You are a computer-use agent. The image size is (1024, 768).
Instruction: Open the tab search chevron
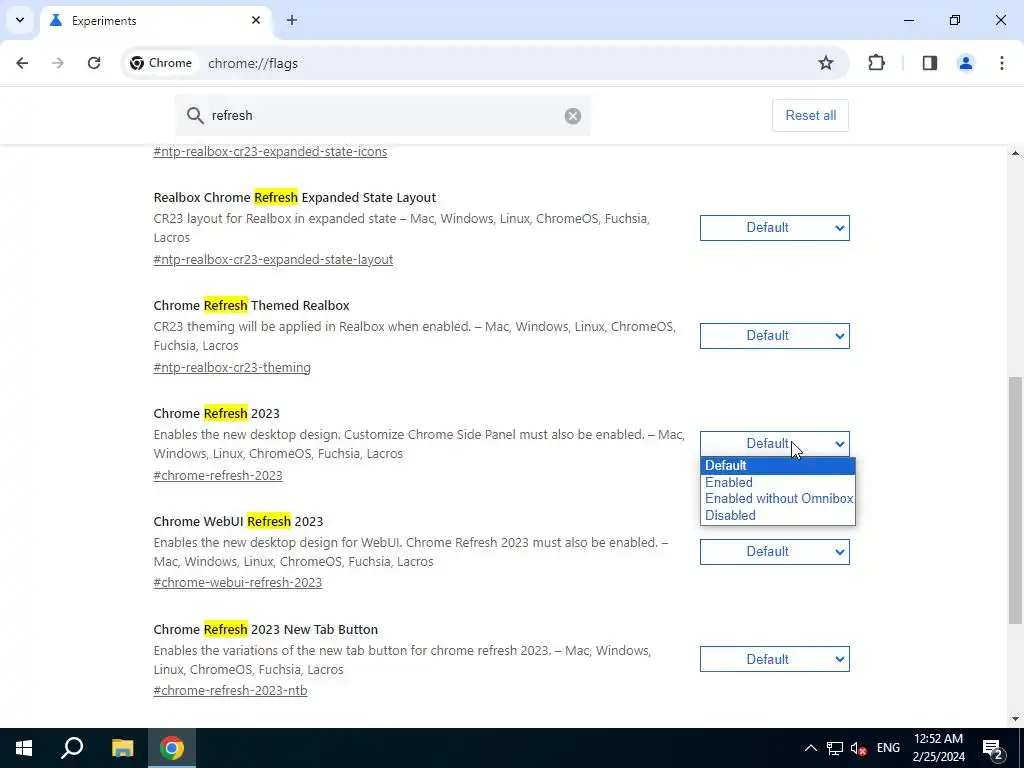(20, 20)
